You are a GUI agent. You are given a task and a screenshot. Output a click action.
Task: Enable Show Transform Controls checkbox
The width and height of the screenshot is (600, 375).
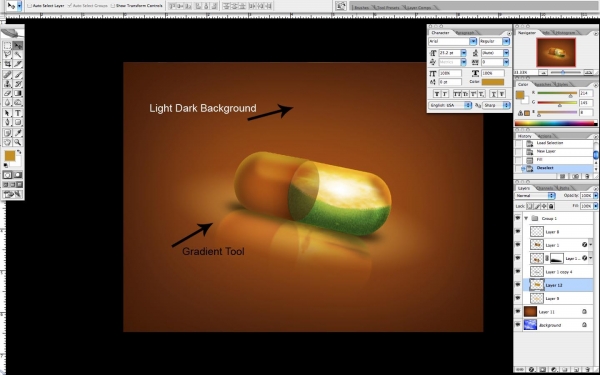pos(112,6)
